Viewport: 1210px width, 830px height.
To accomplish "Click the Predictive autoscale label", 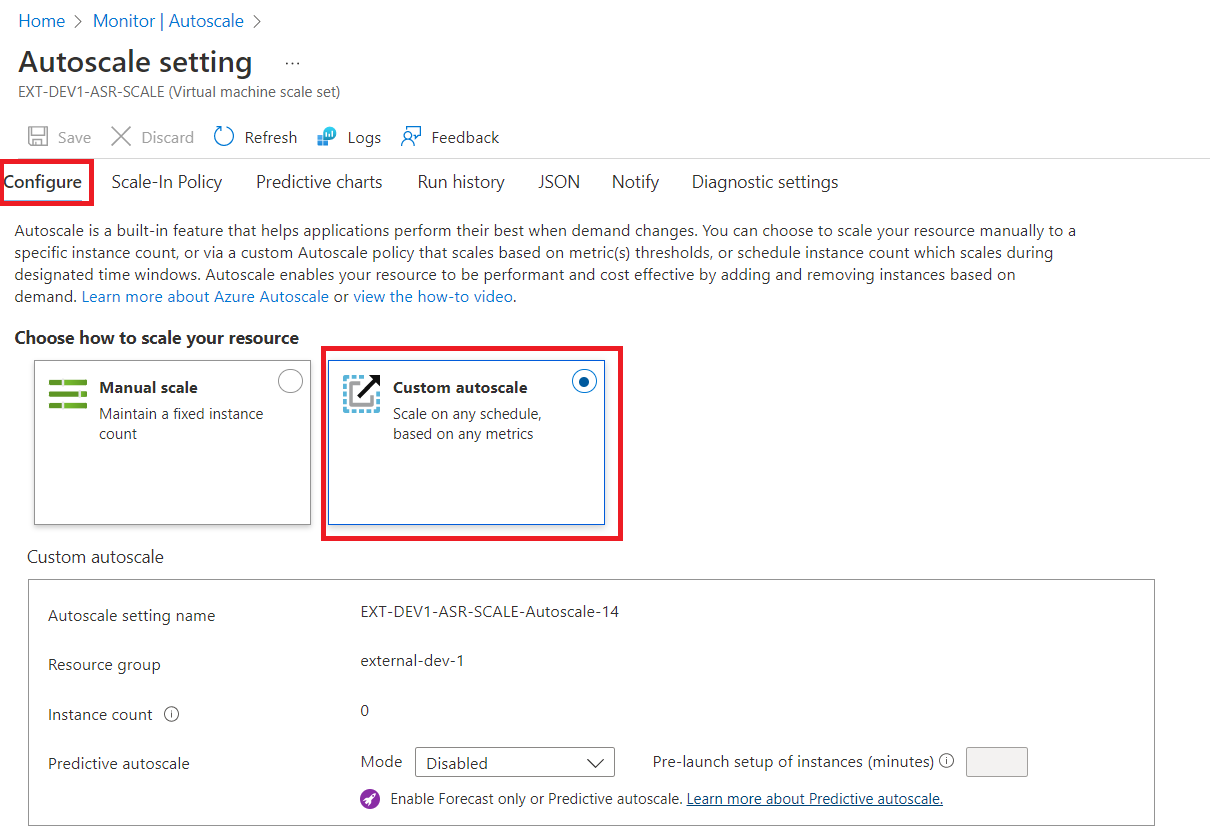I will point(119,764).
